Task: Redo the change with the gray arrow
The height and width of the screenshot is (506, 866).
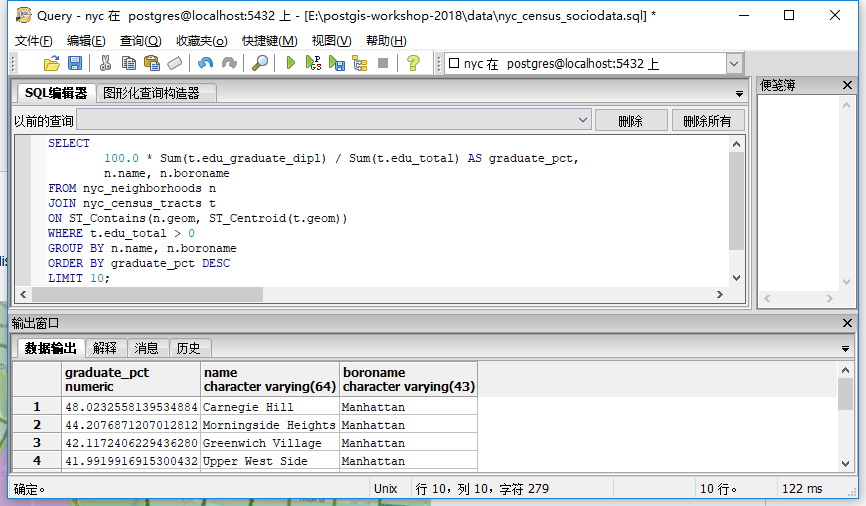Action: (x=229, y=64)
